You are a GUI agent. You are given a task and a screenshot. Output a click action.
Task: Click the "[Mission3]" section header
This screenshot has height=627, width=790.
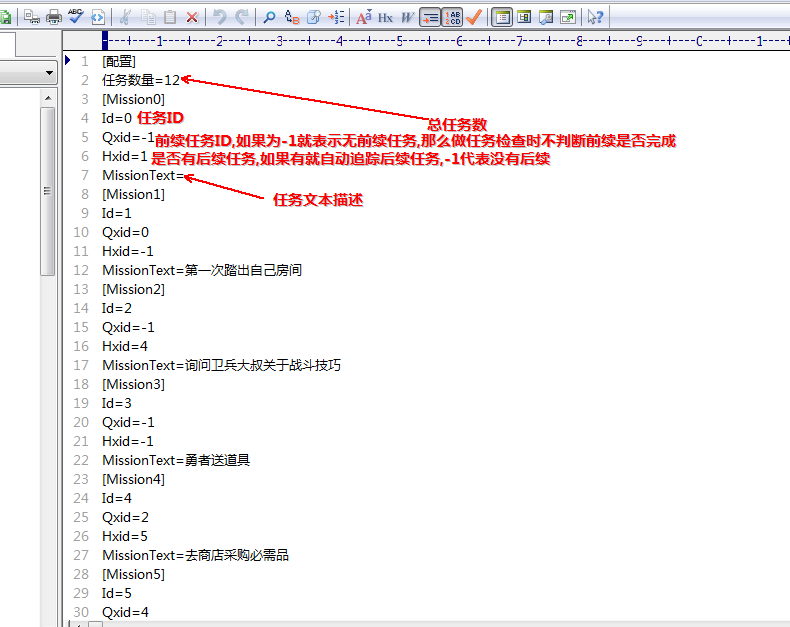pyautogui.click(x=134, y=385)
